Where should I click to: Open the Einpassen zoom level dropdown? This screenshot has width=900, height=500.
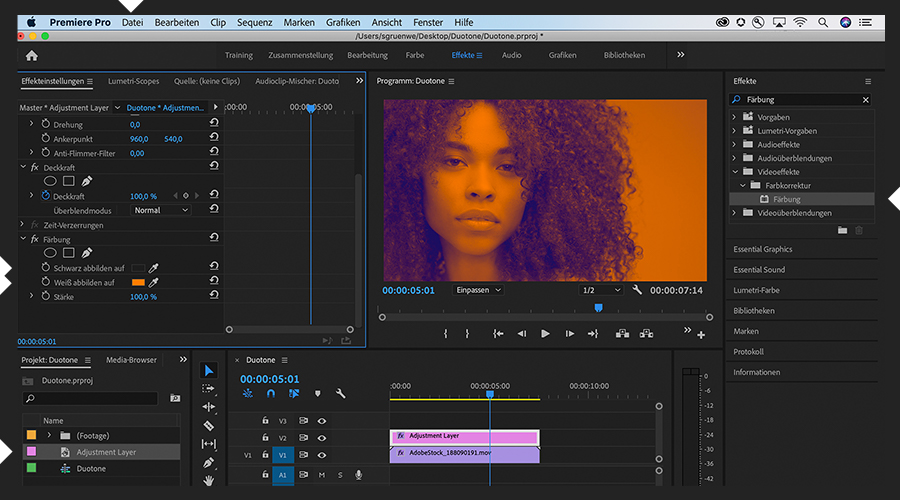click(478, 290)
